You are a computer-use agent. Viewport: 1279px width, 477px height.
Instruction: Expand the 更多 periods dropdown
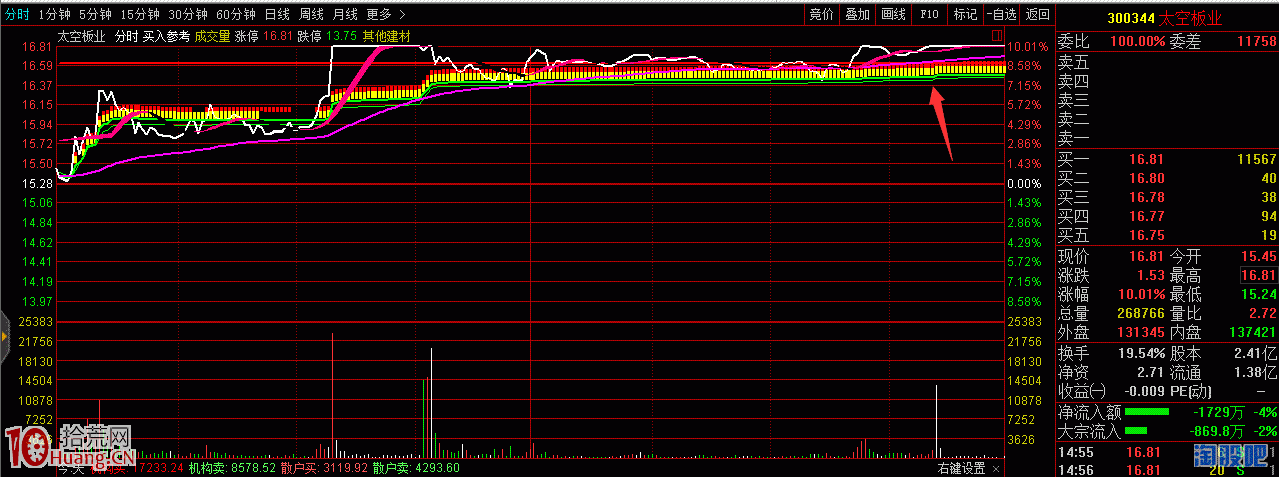pos(385,14)
